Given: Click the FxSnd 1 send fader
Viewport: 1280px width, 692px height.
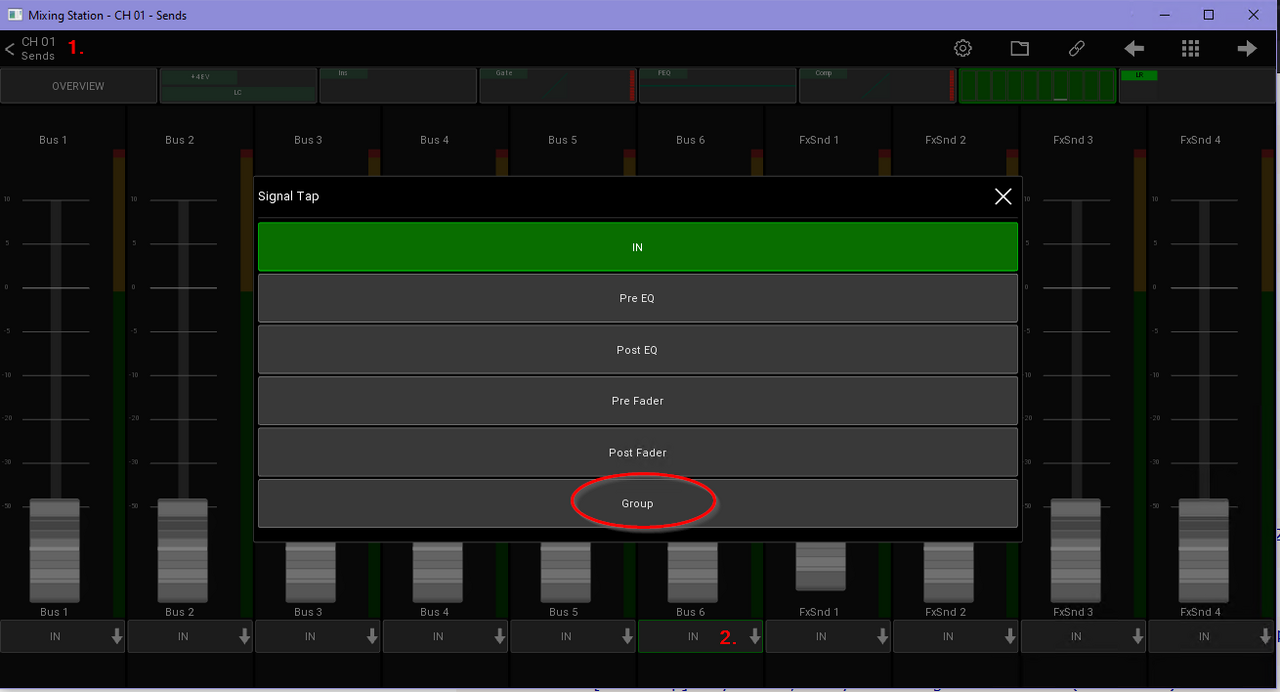Looking at the screenshot, I should (821, 566).
